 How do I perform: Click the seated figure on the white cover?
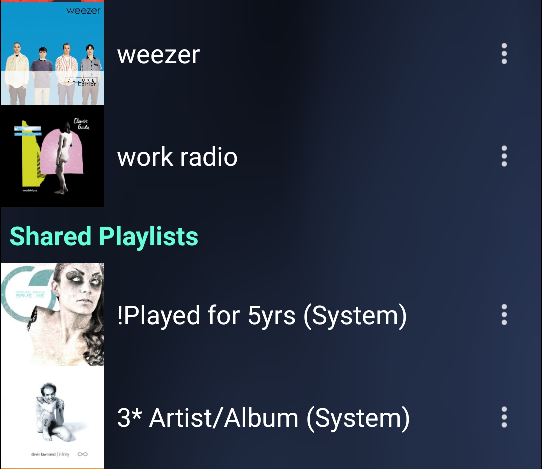[x=52, y=411]
